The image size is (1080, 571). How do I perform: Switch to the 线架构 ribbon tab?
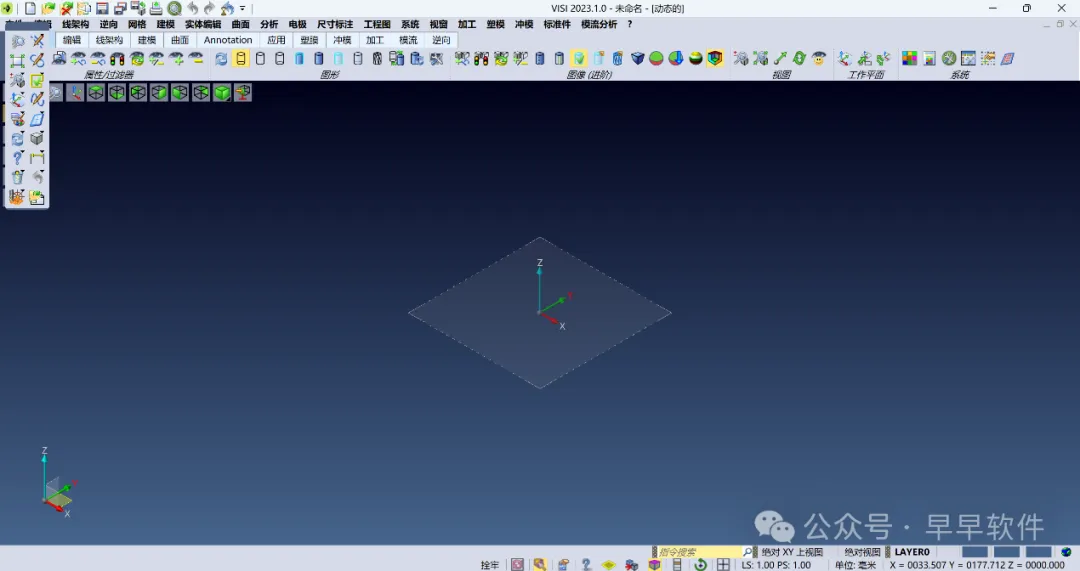109,40
